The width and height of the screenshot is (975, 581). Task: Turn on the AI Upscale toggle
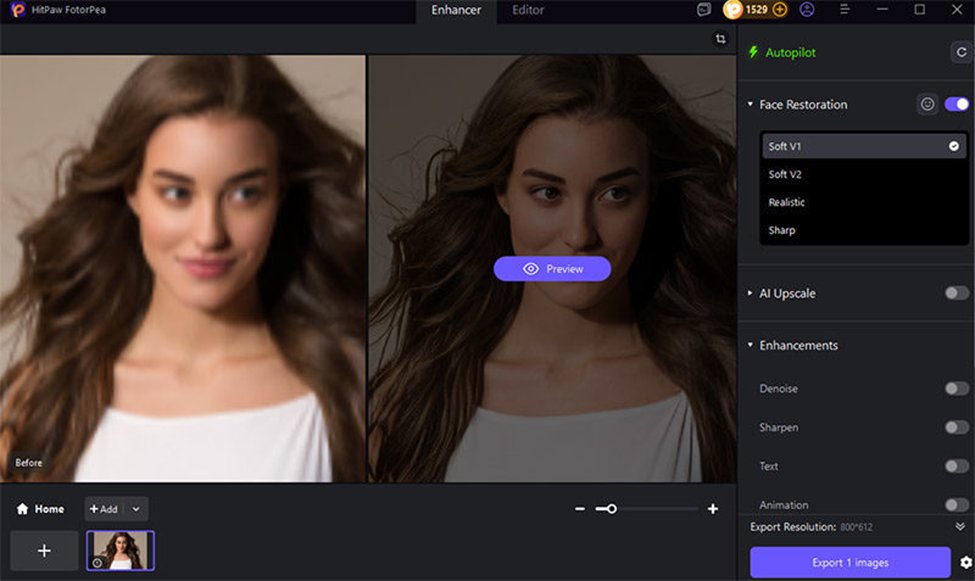pyautogui.click(x=957, y=293)
